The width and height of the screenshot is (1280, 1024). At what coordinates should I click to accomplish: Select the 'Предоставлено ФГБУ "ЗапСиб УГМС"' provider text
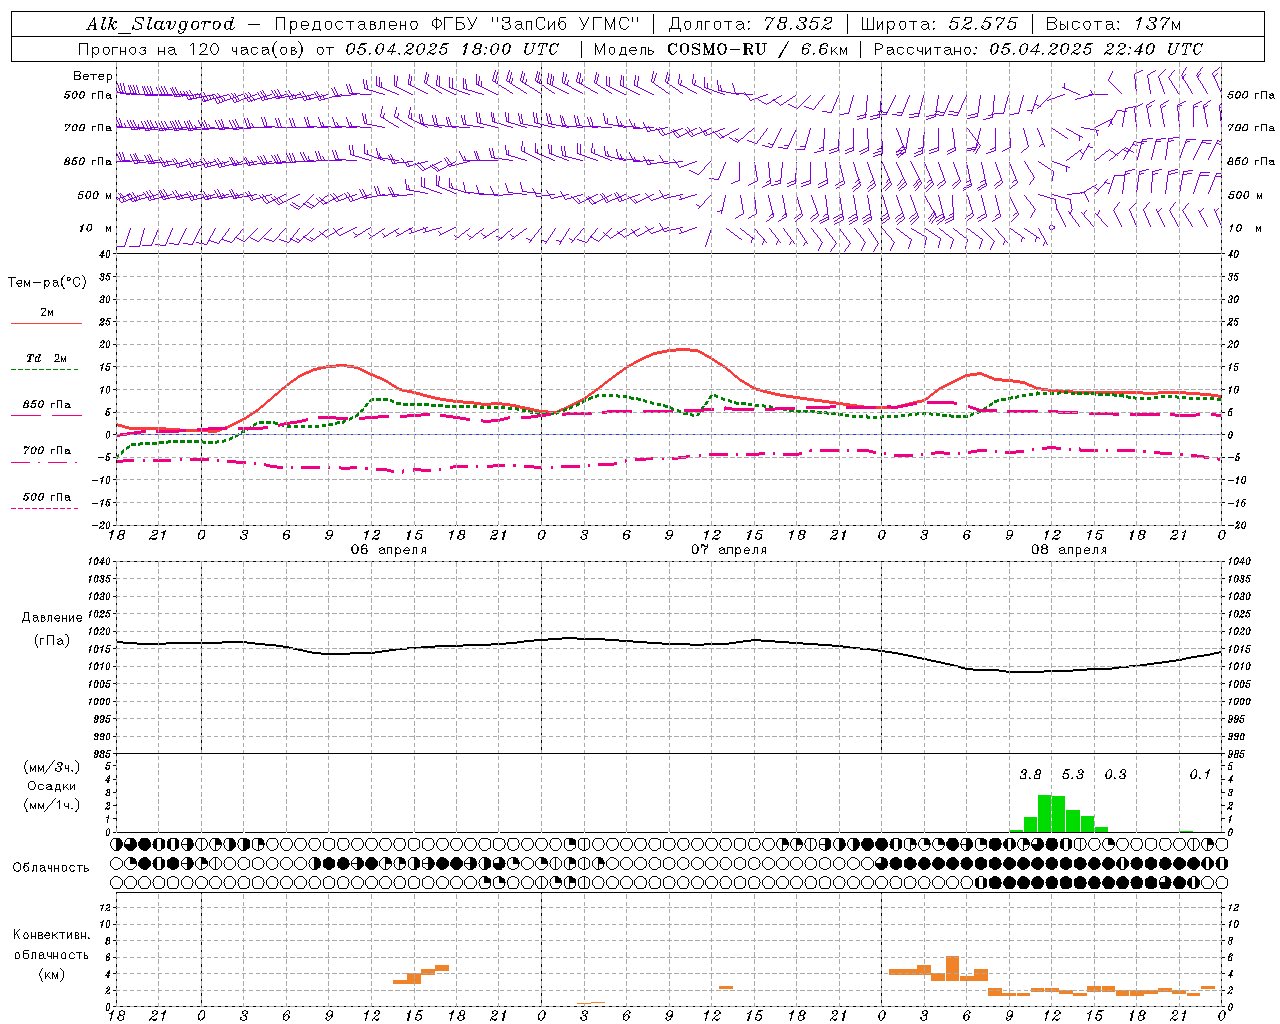coord(457,24)
